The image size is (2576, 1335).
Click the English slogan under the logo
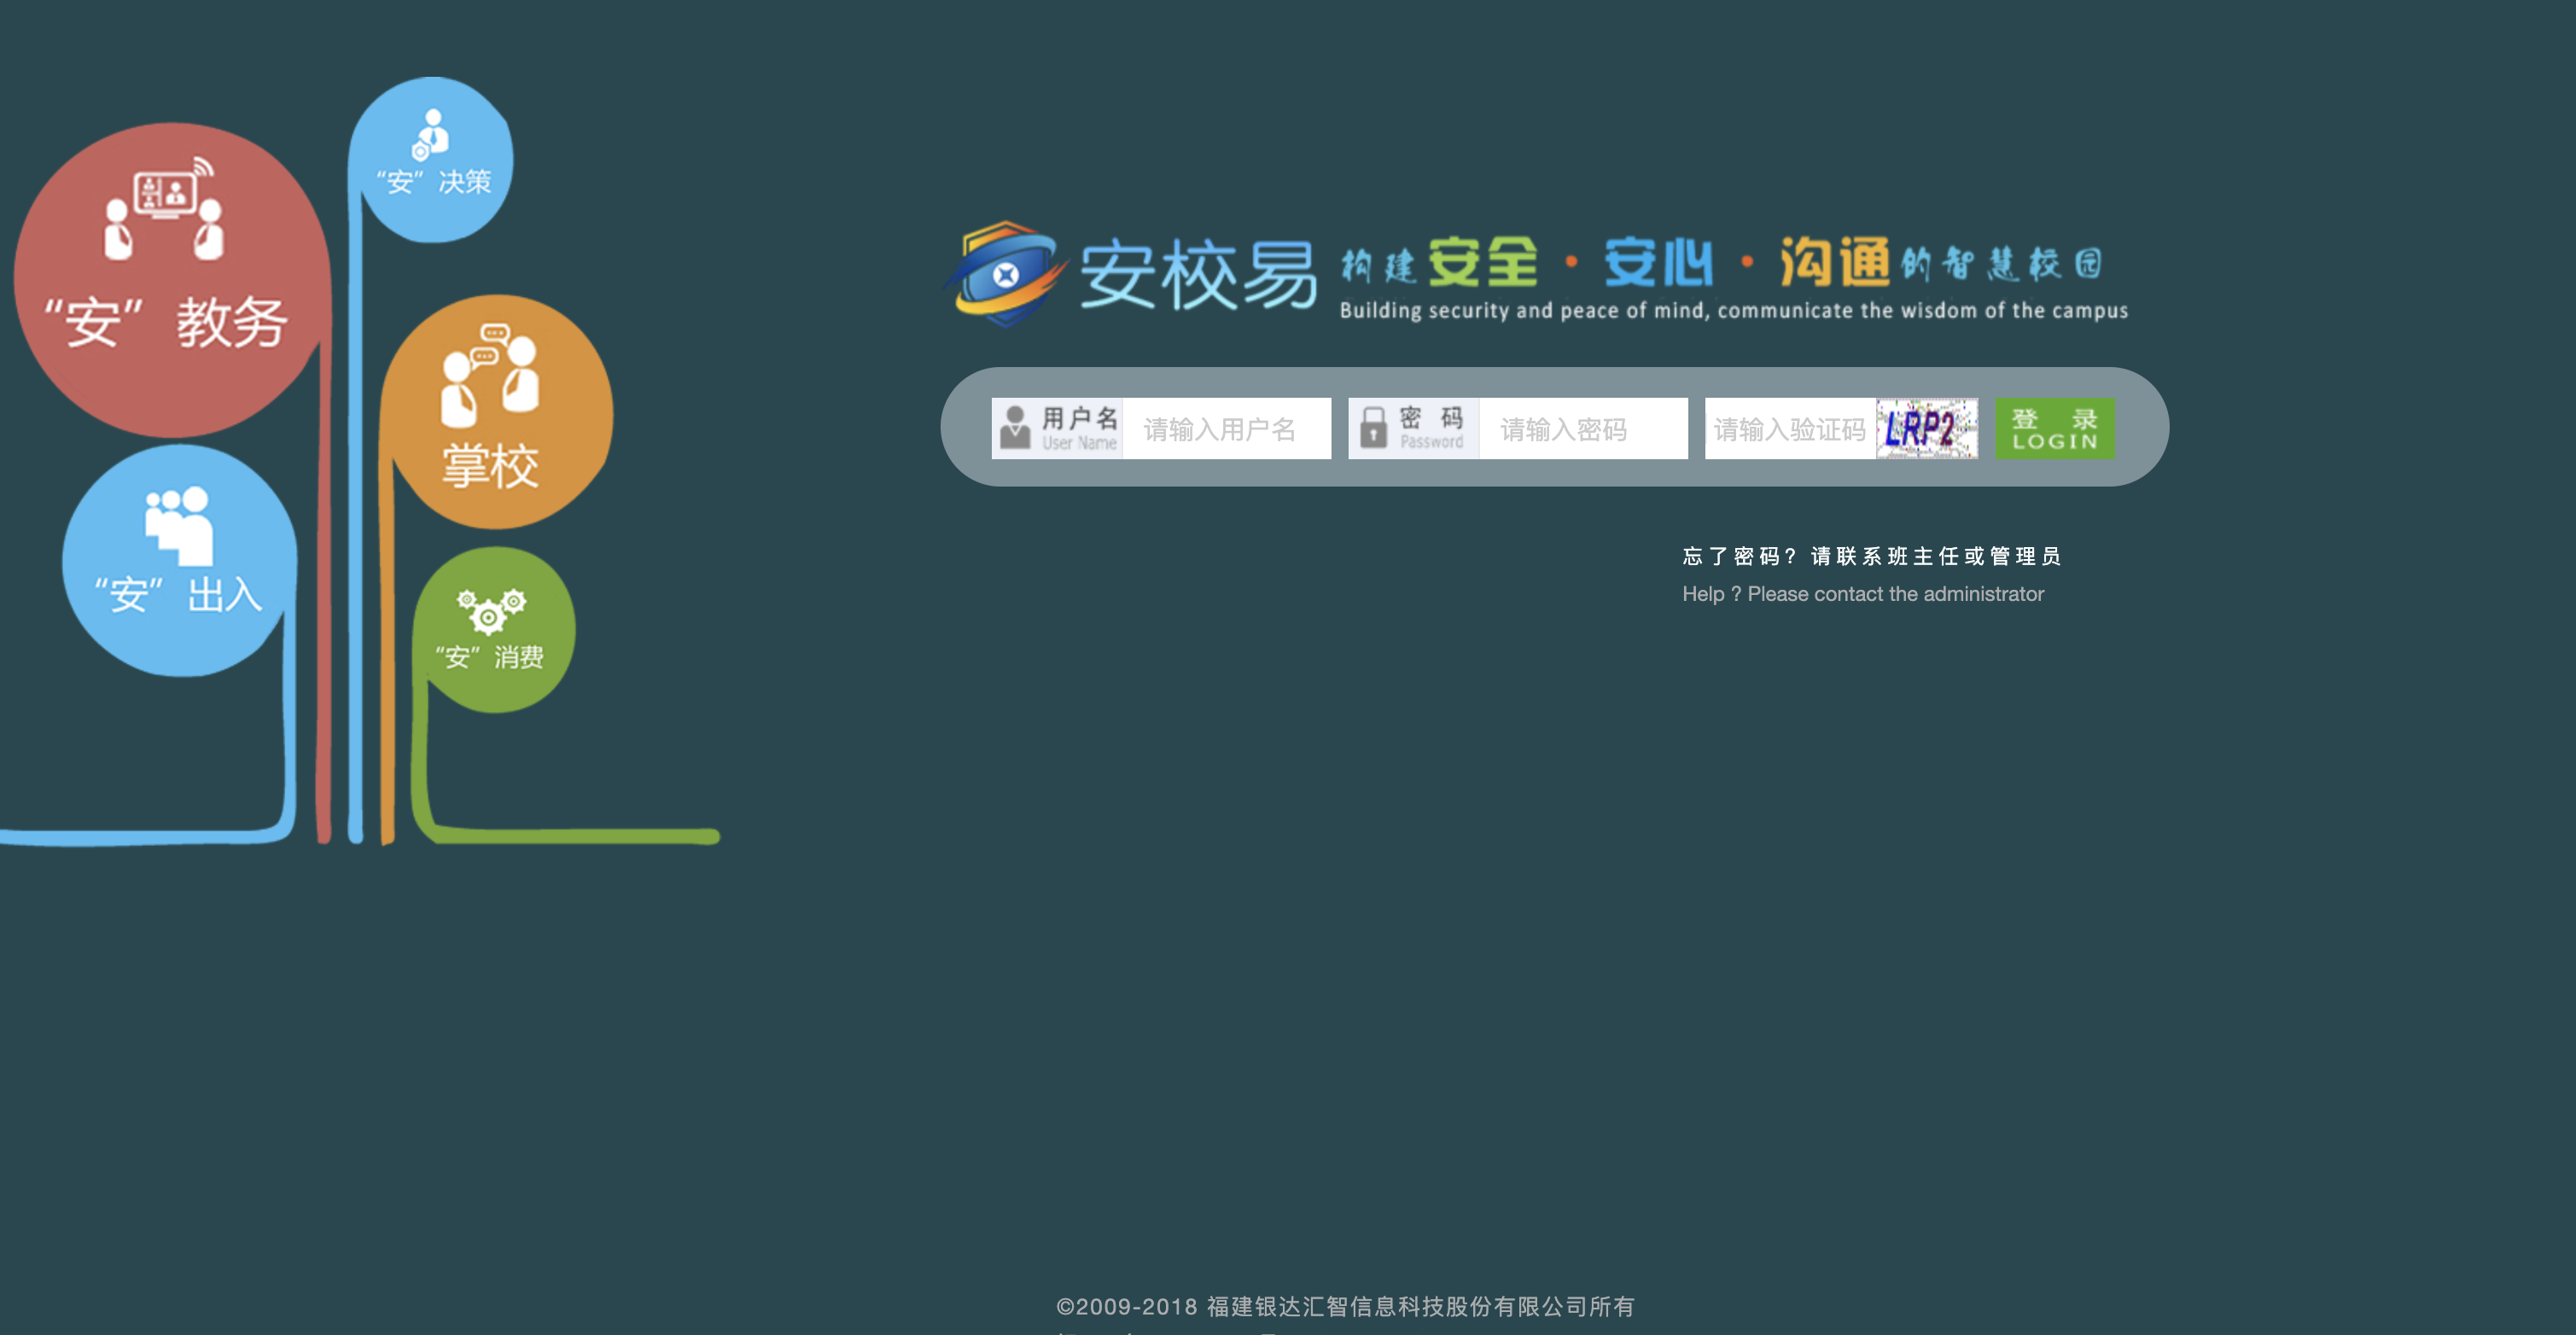1733,311
